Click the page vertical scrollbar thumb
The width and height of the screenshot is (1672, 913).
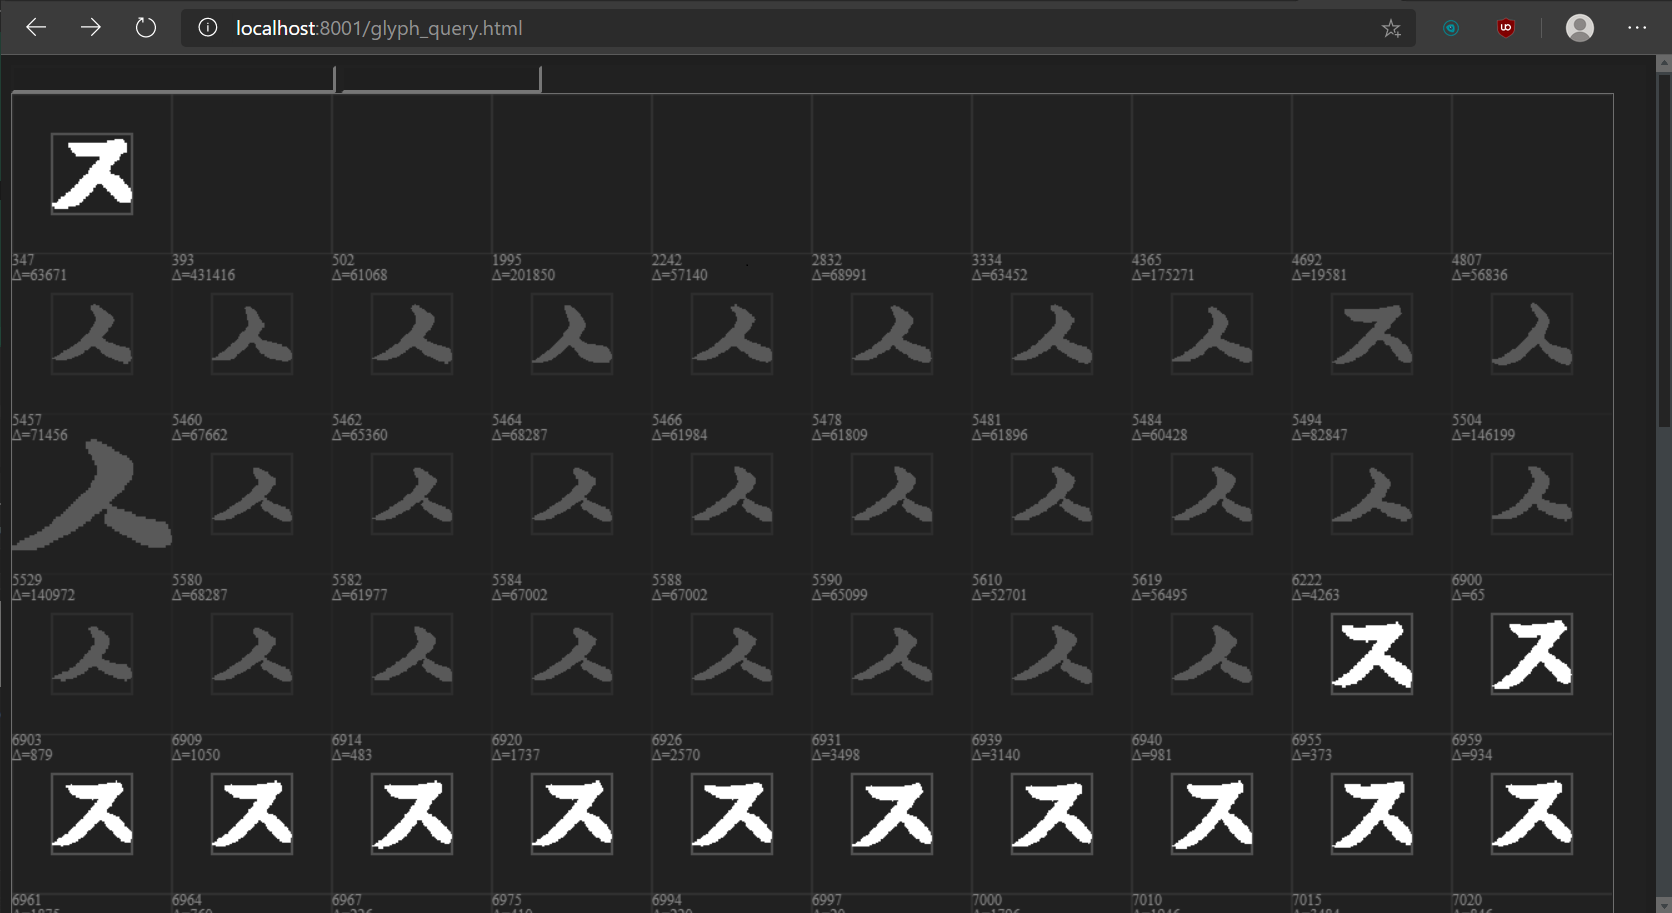1664,250
